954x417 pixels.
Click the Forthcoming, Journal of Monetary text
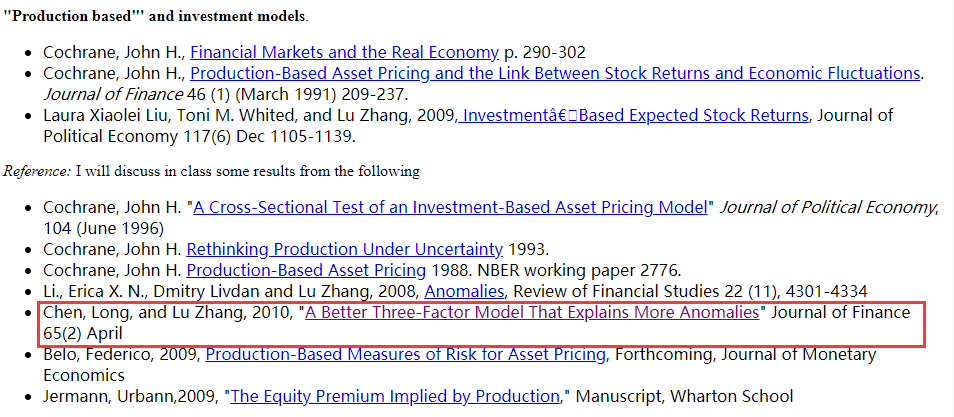[x=746, y=354]
